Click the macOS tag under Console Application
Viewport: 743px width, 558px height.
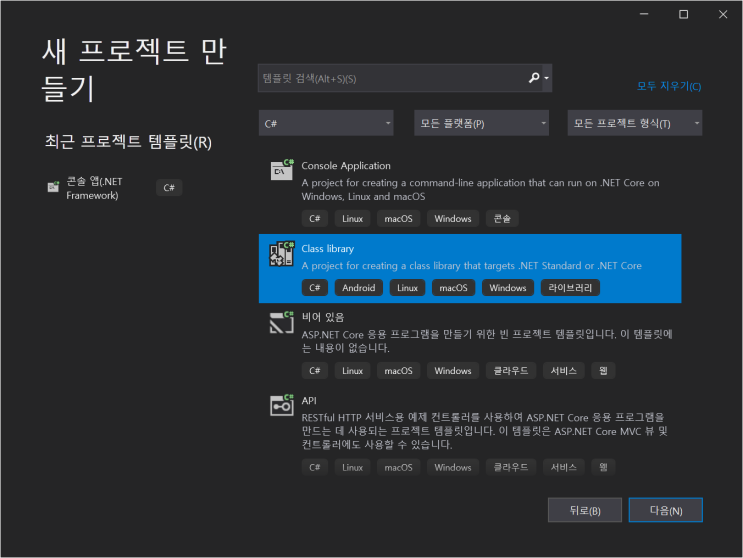[x=398, y=218]
